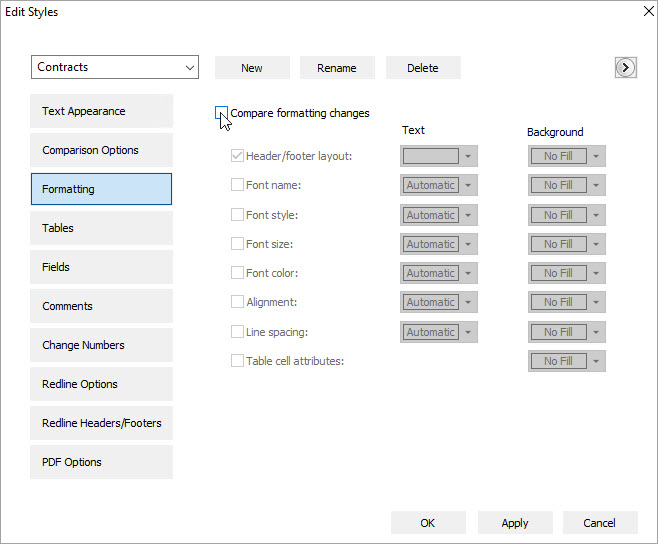Toggle Font style checkbox
Viewport: 658px width, 544px height.
tap(237, 214)
